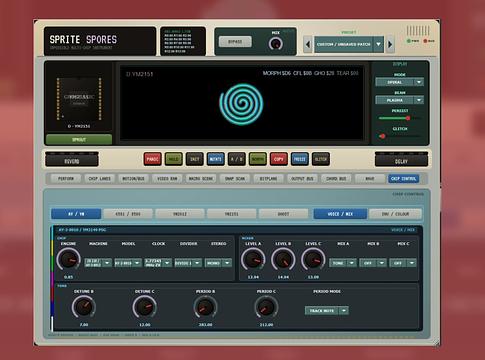Click the Delay panel button
485x360 pixels.
coord(401,159)
